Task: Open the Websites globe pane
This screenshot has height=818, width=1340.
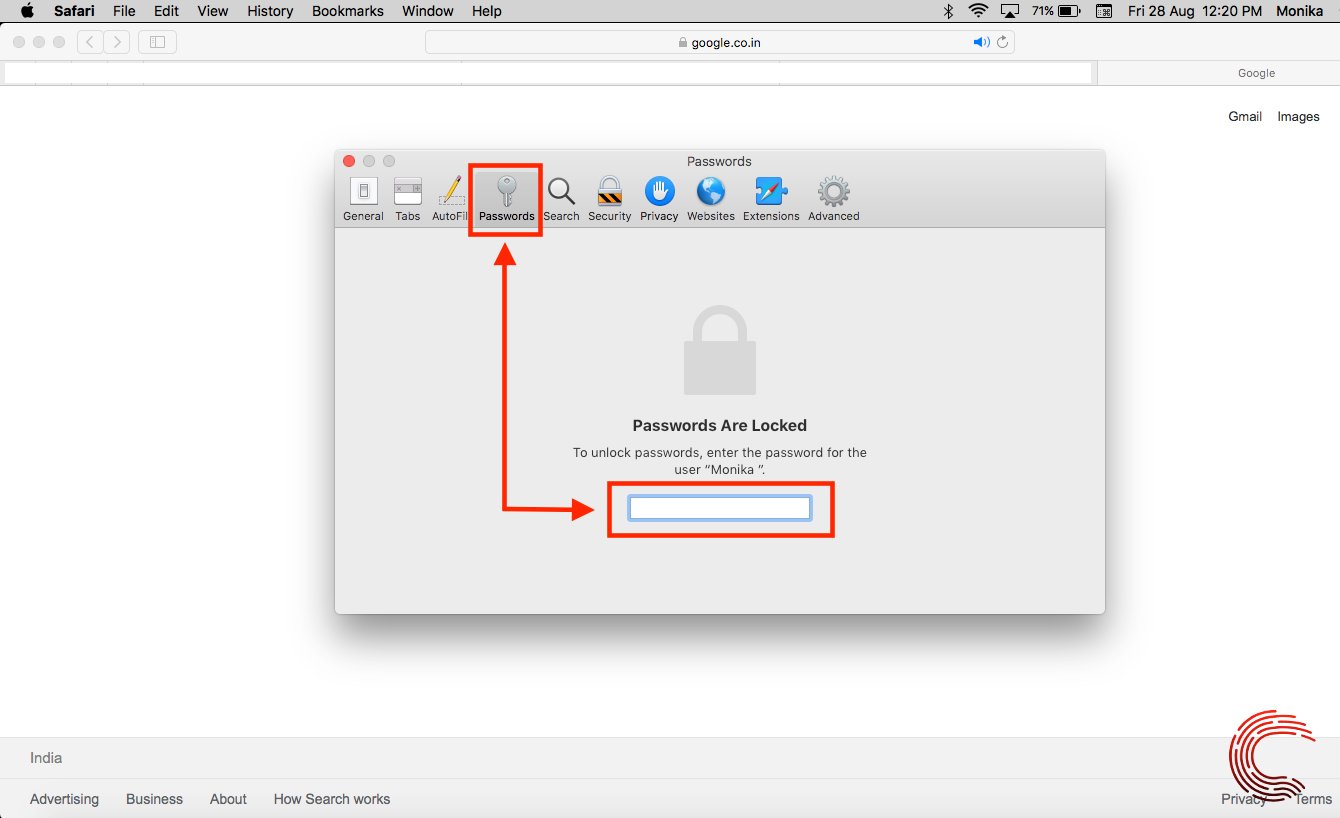Action: click(711, 199)
